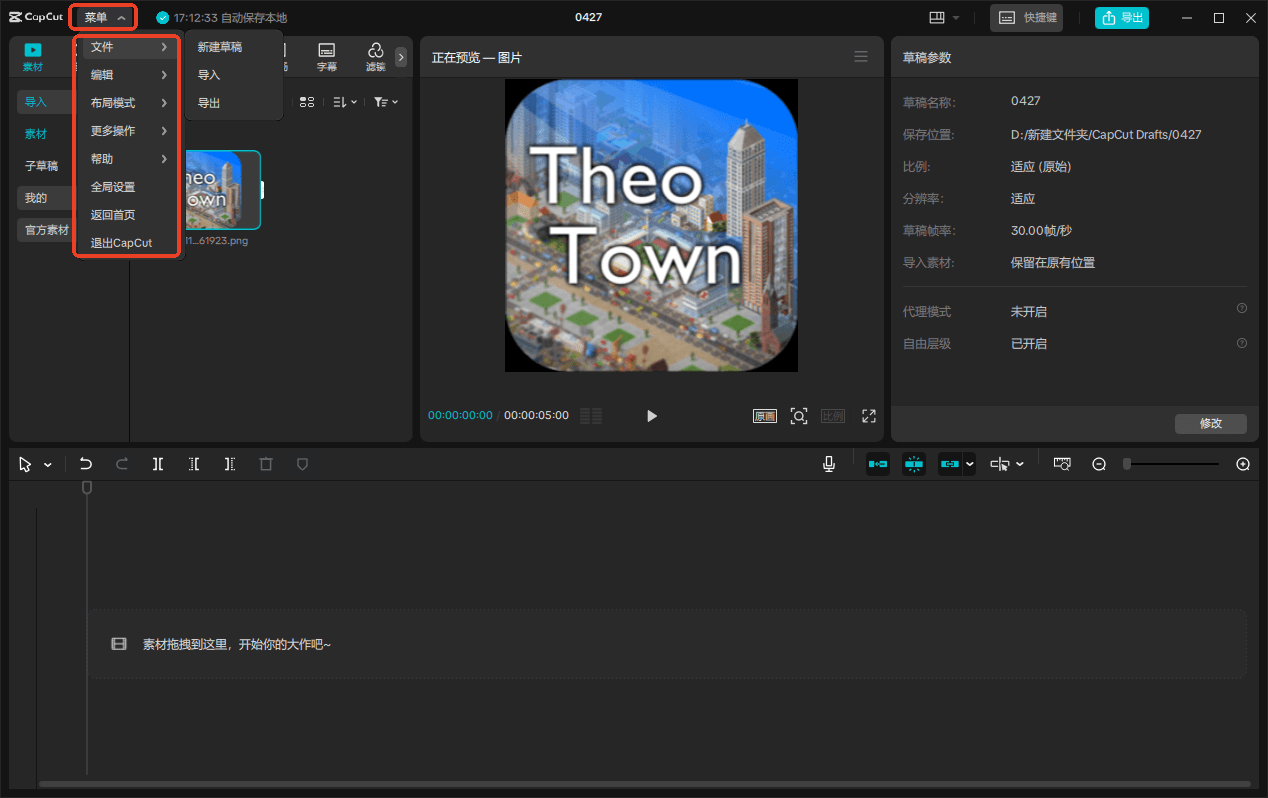Open the sort order dropdown in media panel
The image size is (1268, 798).
pyautogui.click(x=344, y=102)
